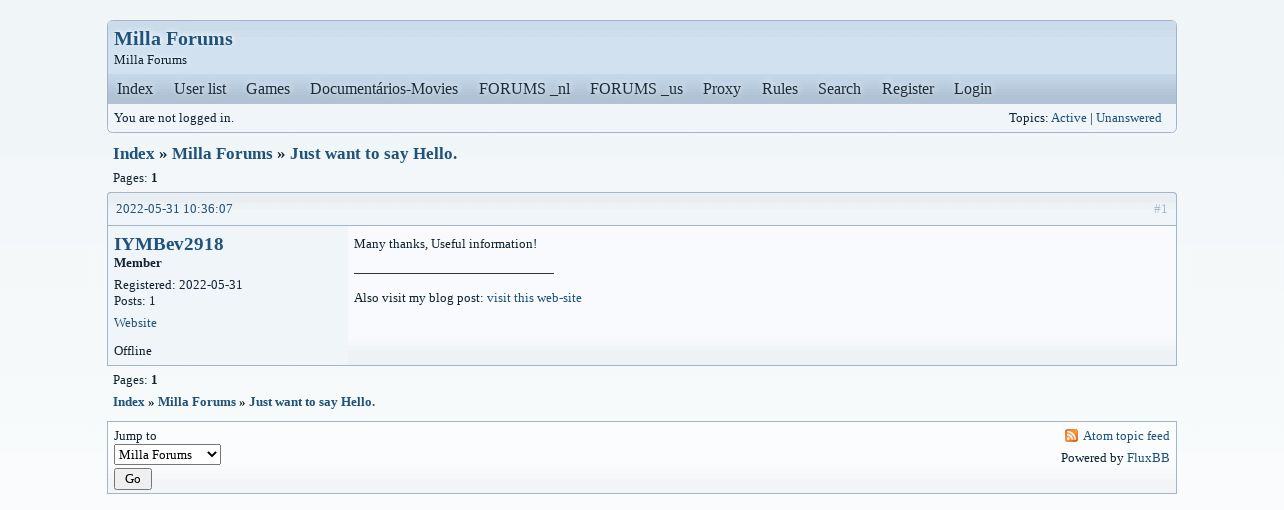
Task: Open the Atom topic feed link
Action: pos(1126,436)
